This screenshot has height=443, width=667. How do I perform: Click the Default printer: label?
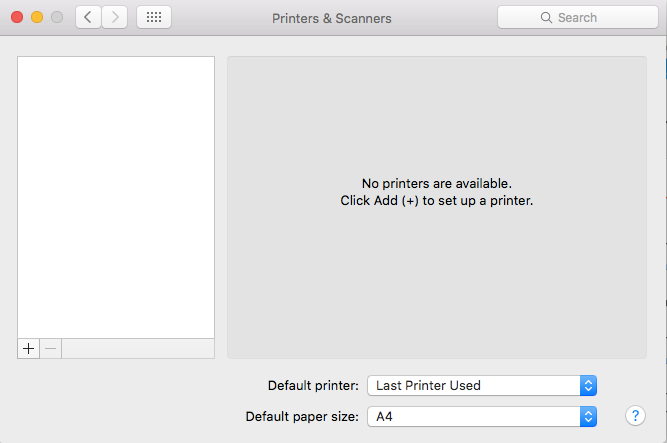point(313,386)
